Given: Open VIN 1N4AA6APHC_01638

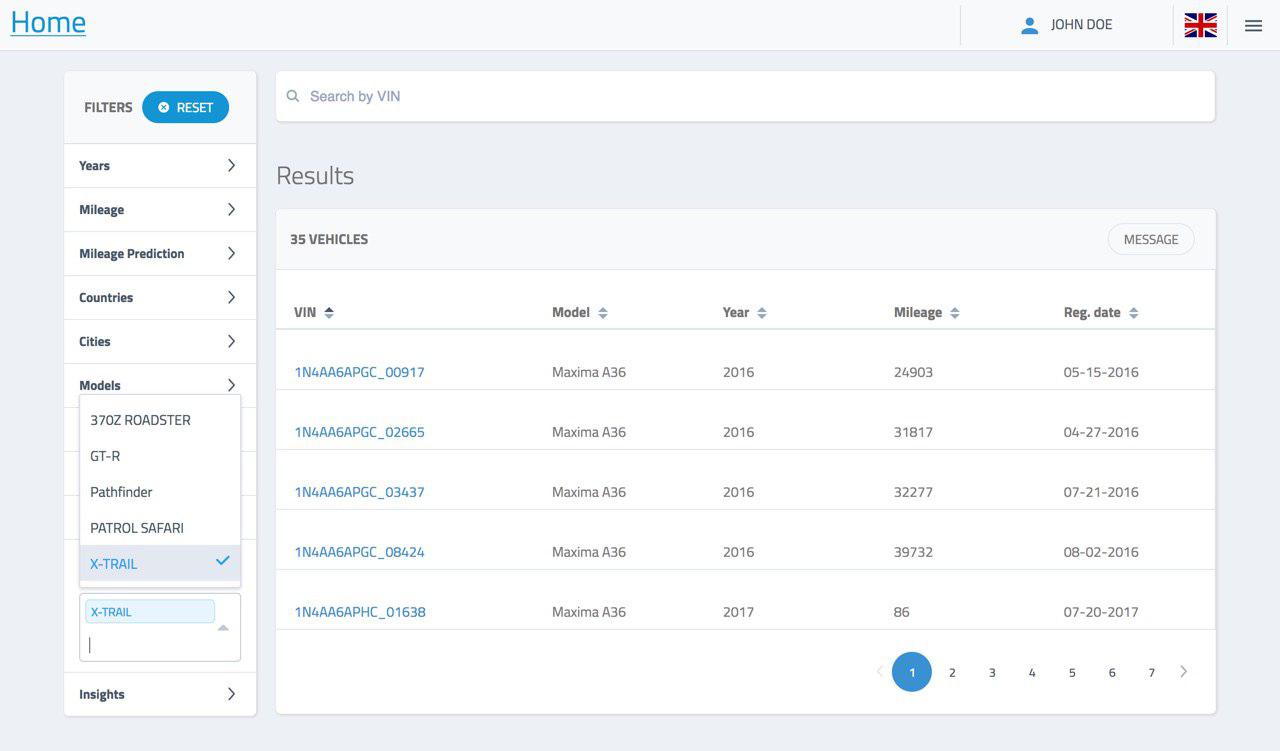Looking at the screenshot, I should coord(360,612).
